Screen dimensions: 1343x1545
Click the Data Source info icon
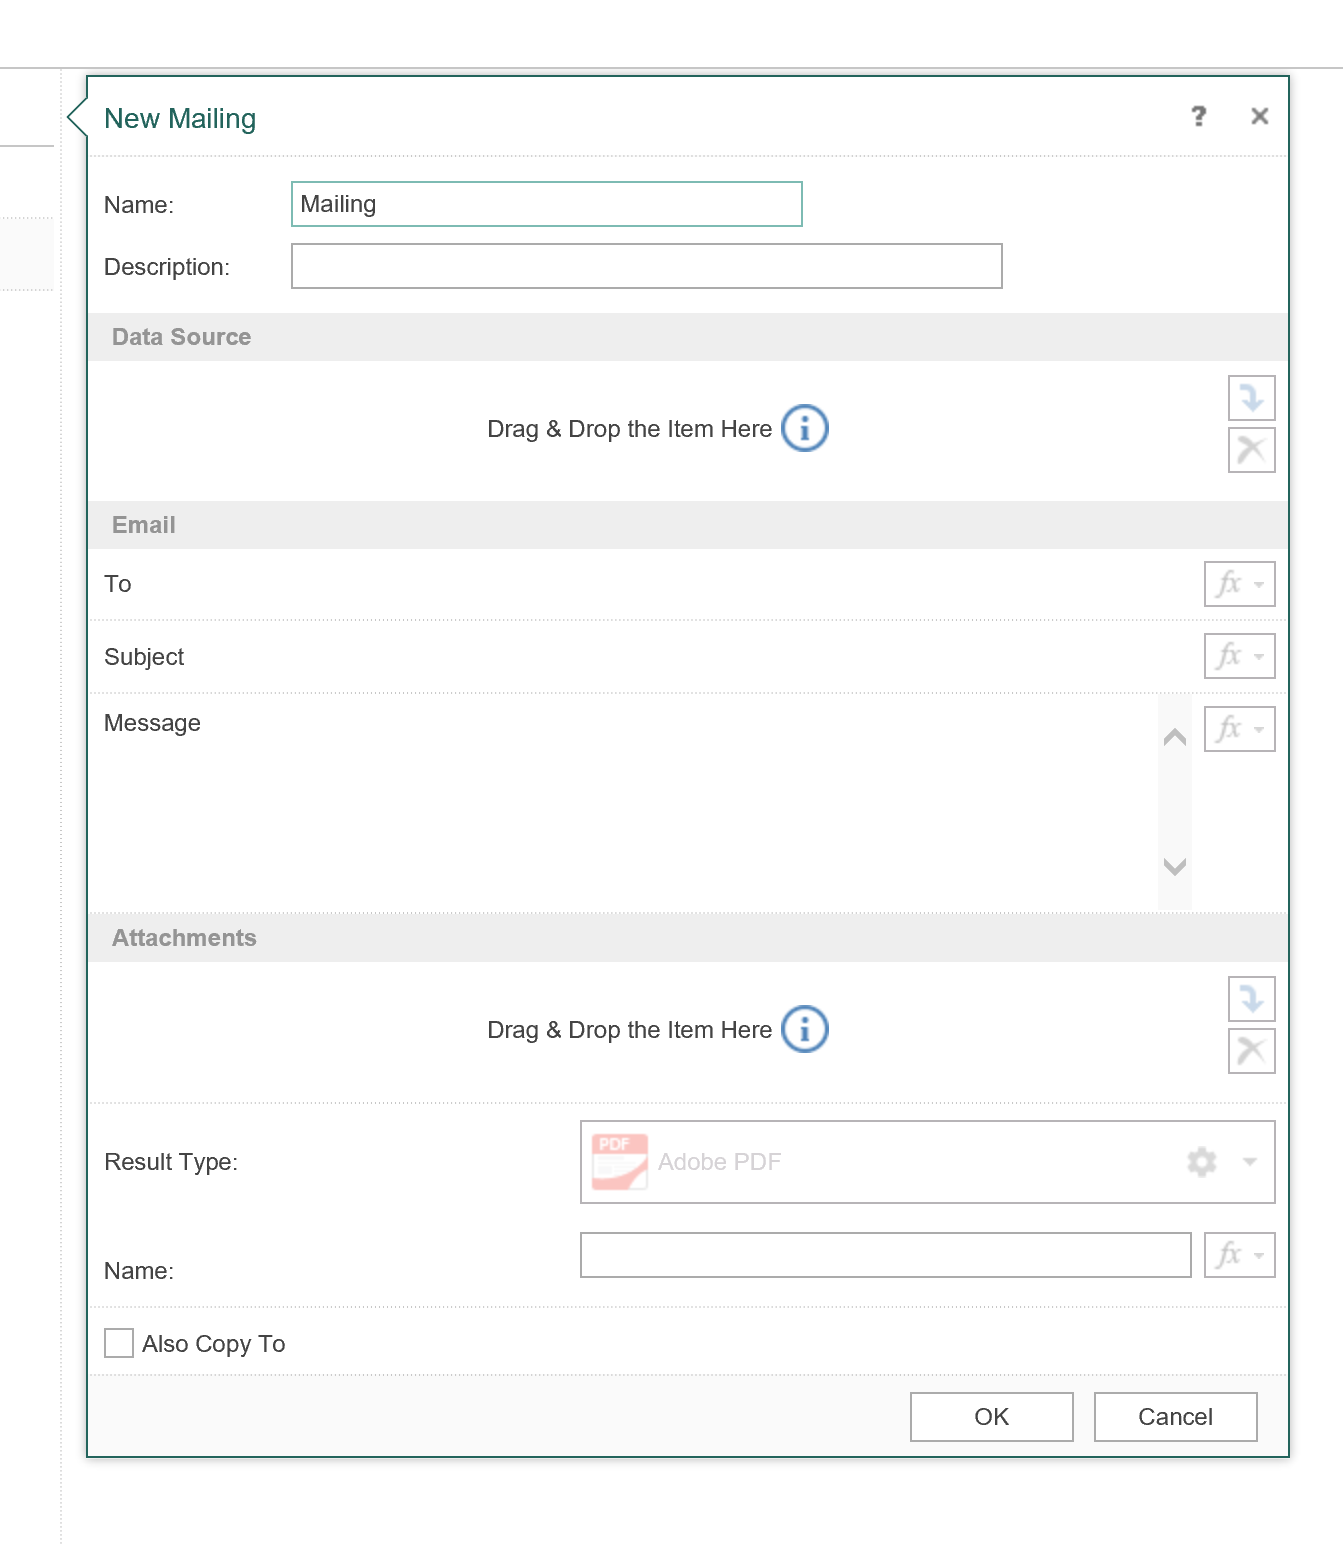pyautogui.click(x=804, y=429)
